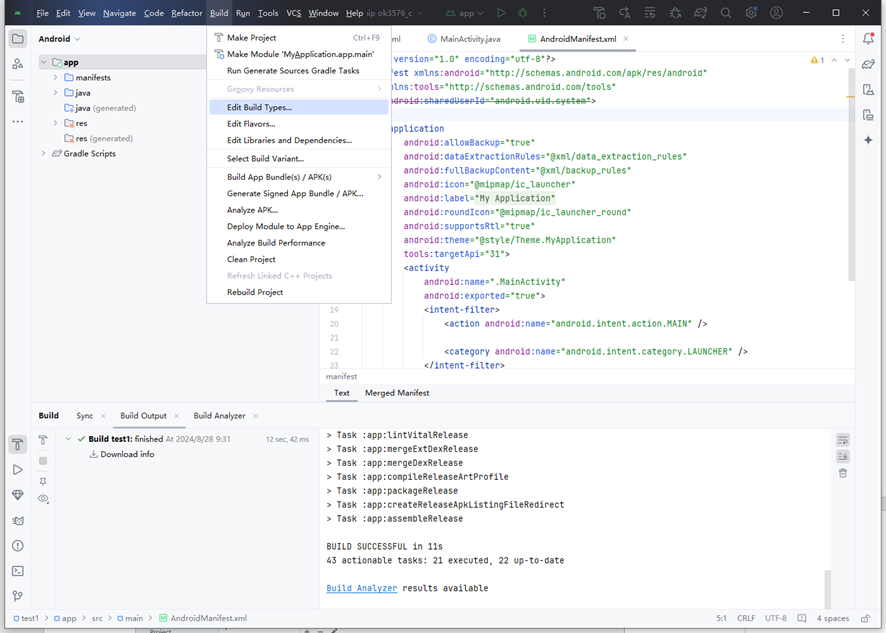Switch to the MainActivity.java tab
This screenshot has width=886, height=633.
click(x=463, y=39)
